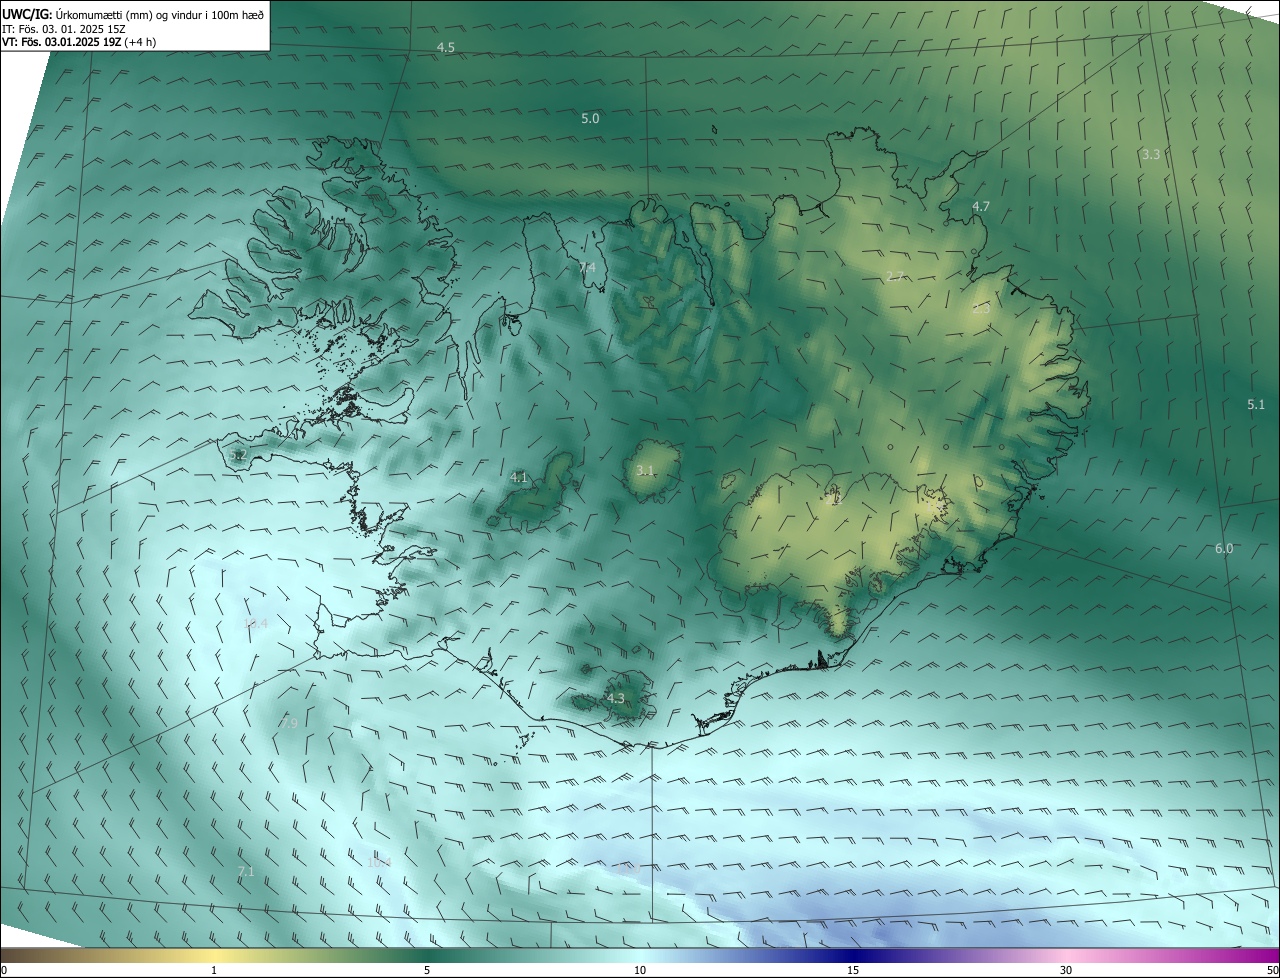
Task: Click the 3.3 value label on the map
Action: [x=1151, y=154]
